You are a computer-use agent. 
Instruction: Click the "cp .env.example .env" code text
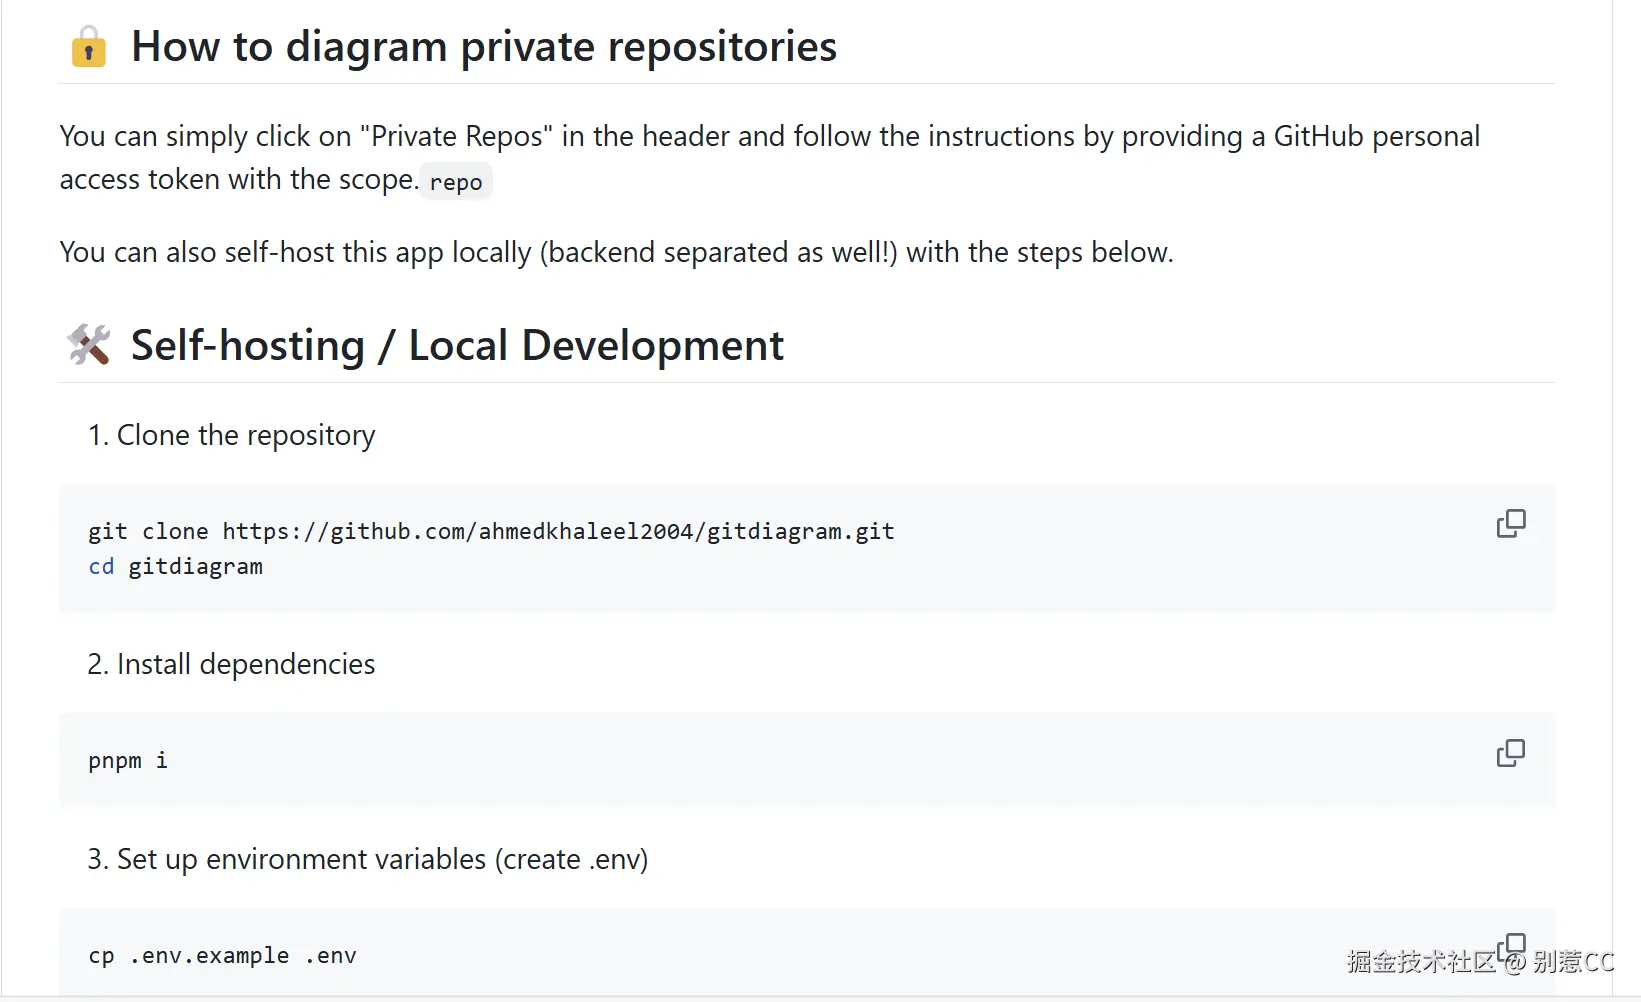(222, 955)
